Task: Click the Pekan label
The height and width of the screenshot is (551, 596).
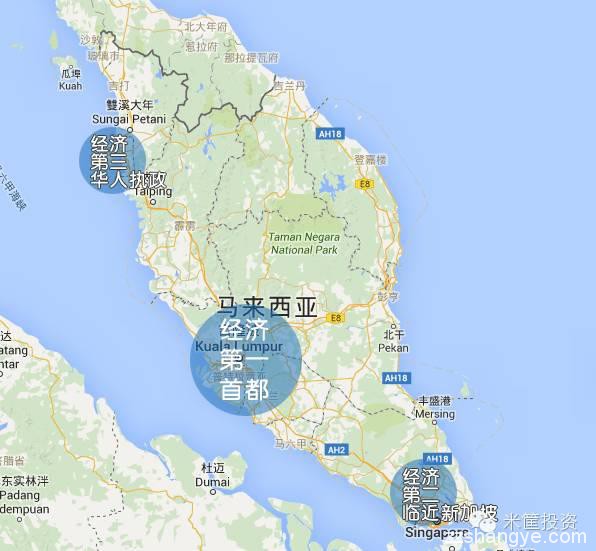Action: [x=393, y=348]
